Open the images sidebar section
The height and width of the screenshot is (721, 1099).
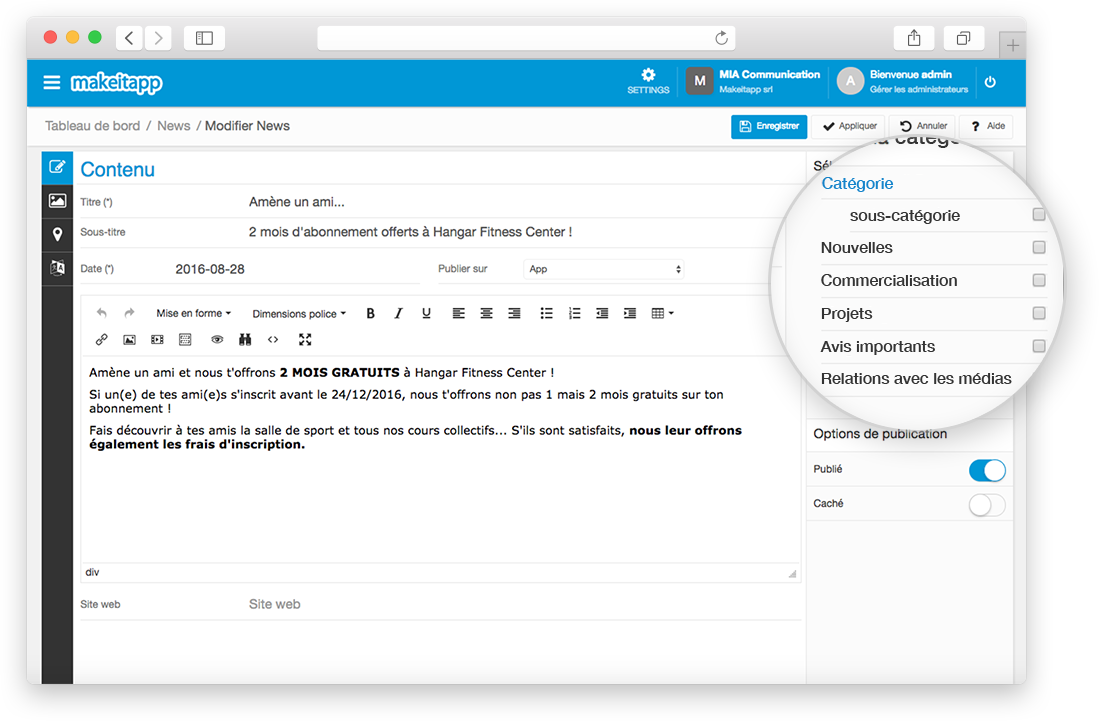pos(57,200)
